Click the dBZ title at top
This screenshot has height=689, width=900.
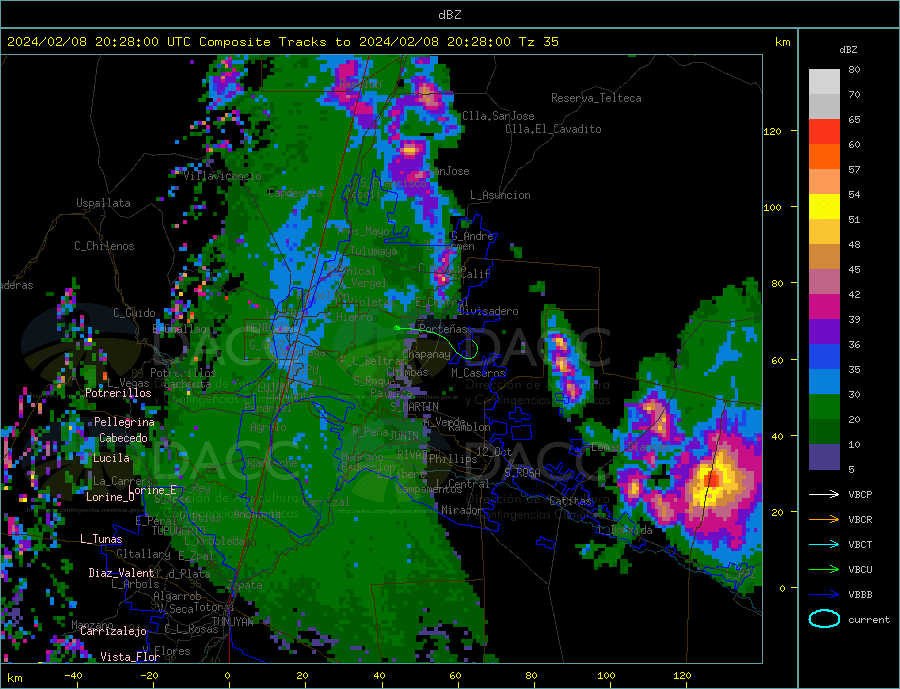pyautogui.click(x=449, y=15)
